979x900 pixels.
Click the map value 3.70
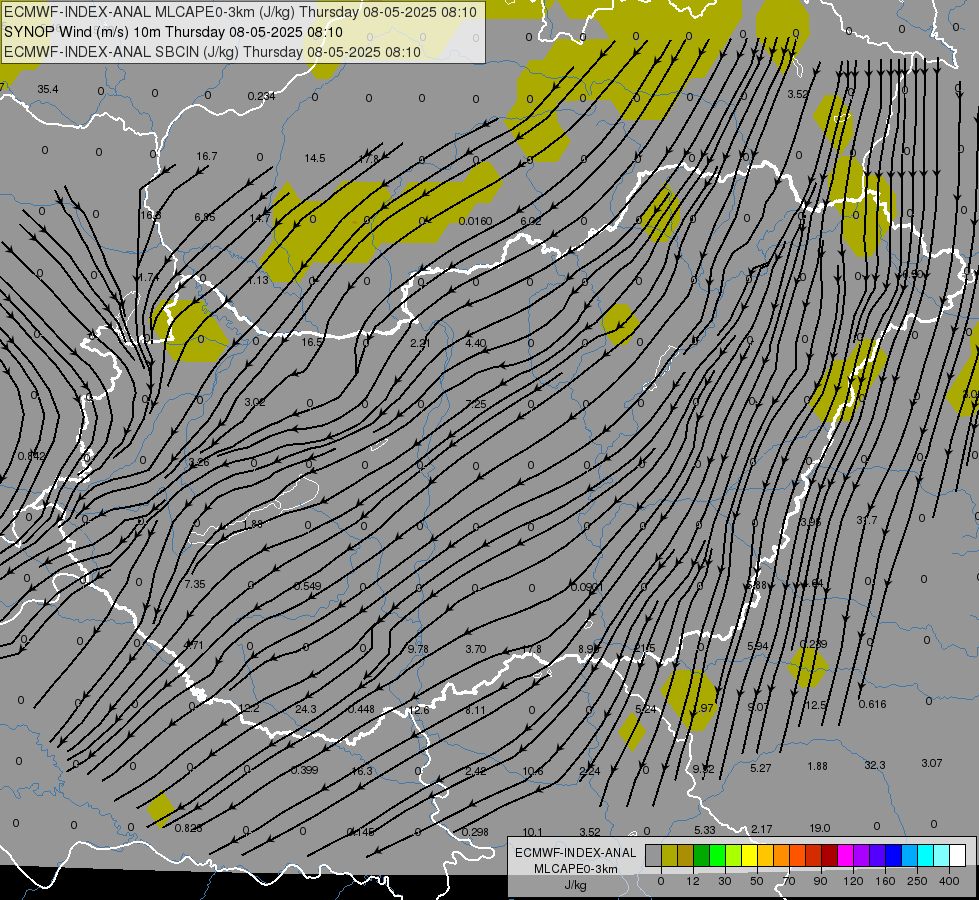click(476, 649)
